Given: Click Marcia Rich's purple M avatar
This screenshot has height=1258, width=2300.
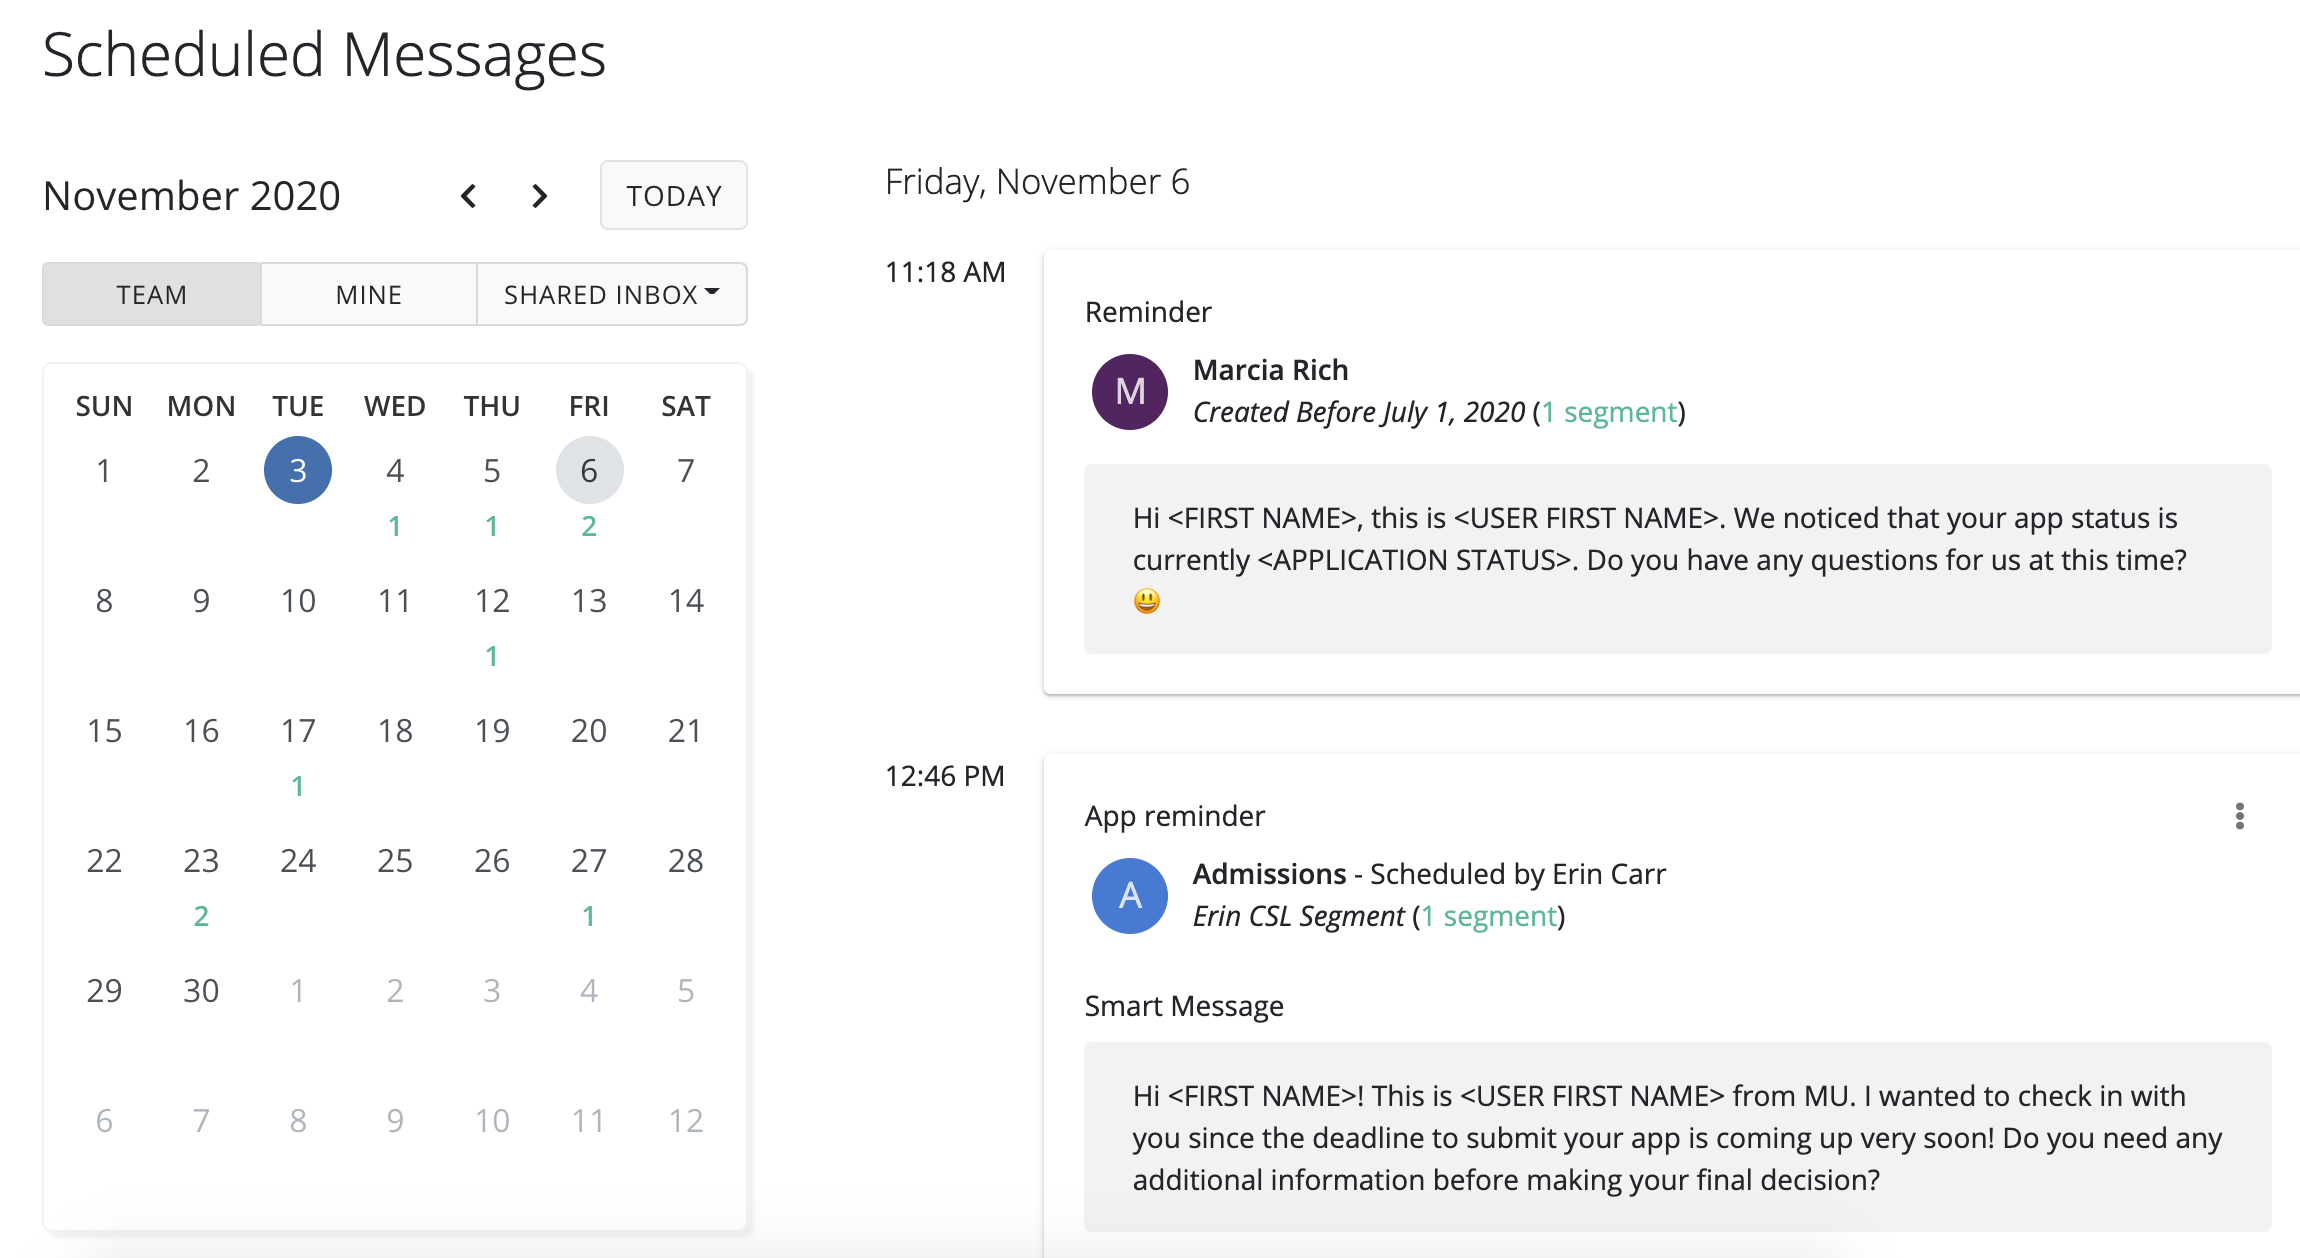Looking at the screenshot, I should pos(1130,392).
